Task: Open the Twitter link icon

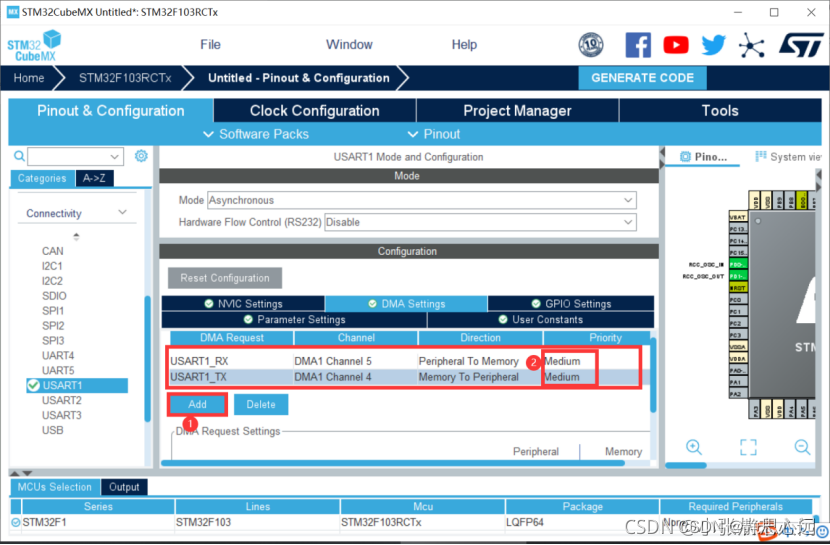Action: [x=714, y=45]
